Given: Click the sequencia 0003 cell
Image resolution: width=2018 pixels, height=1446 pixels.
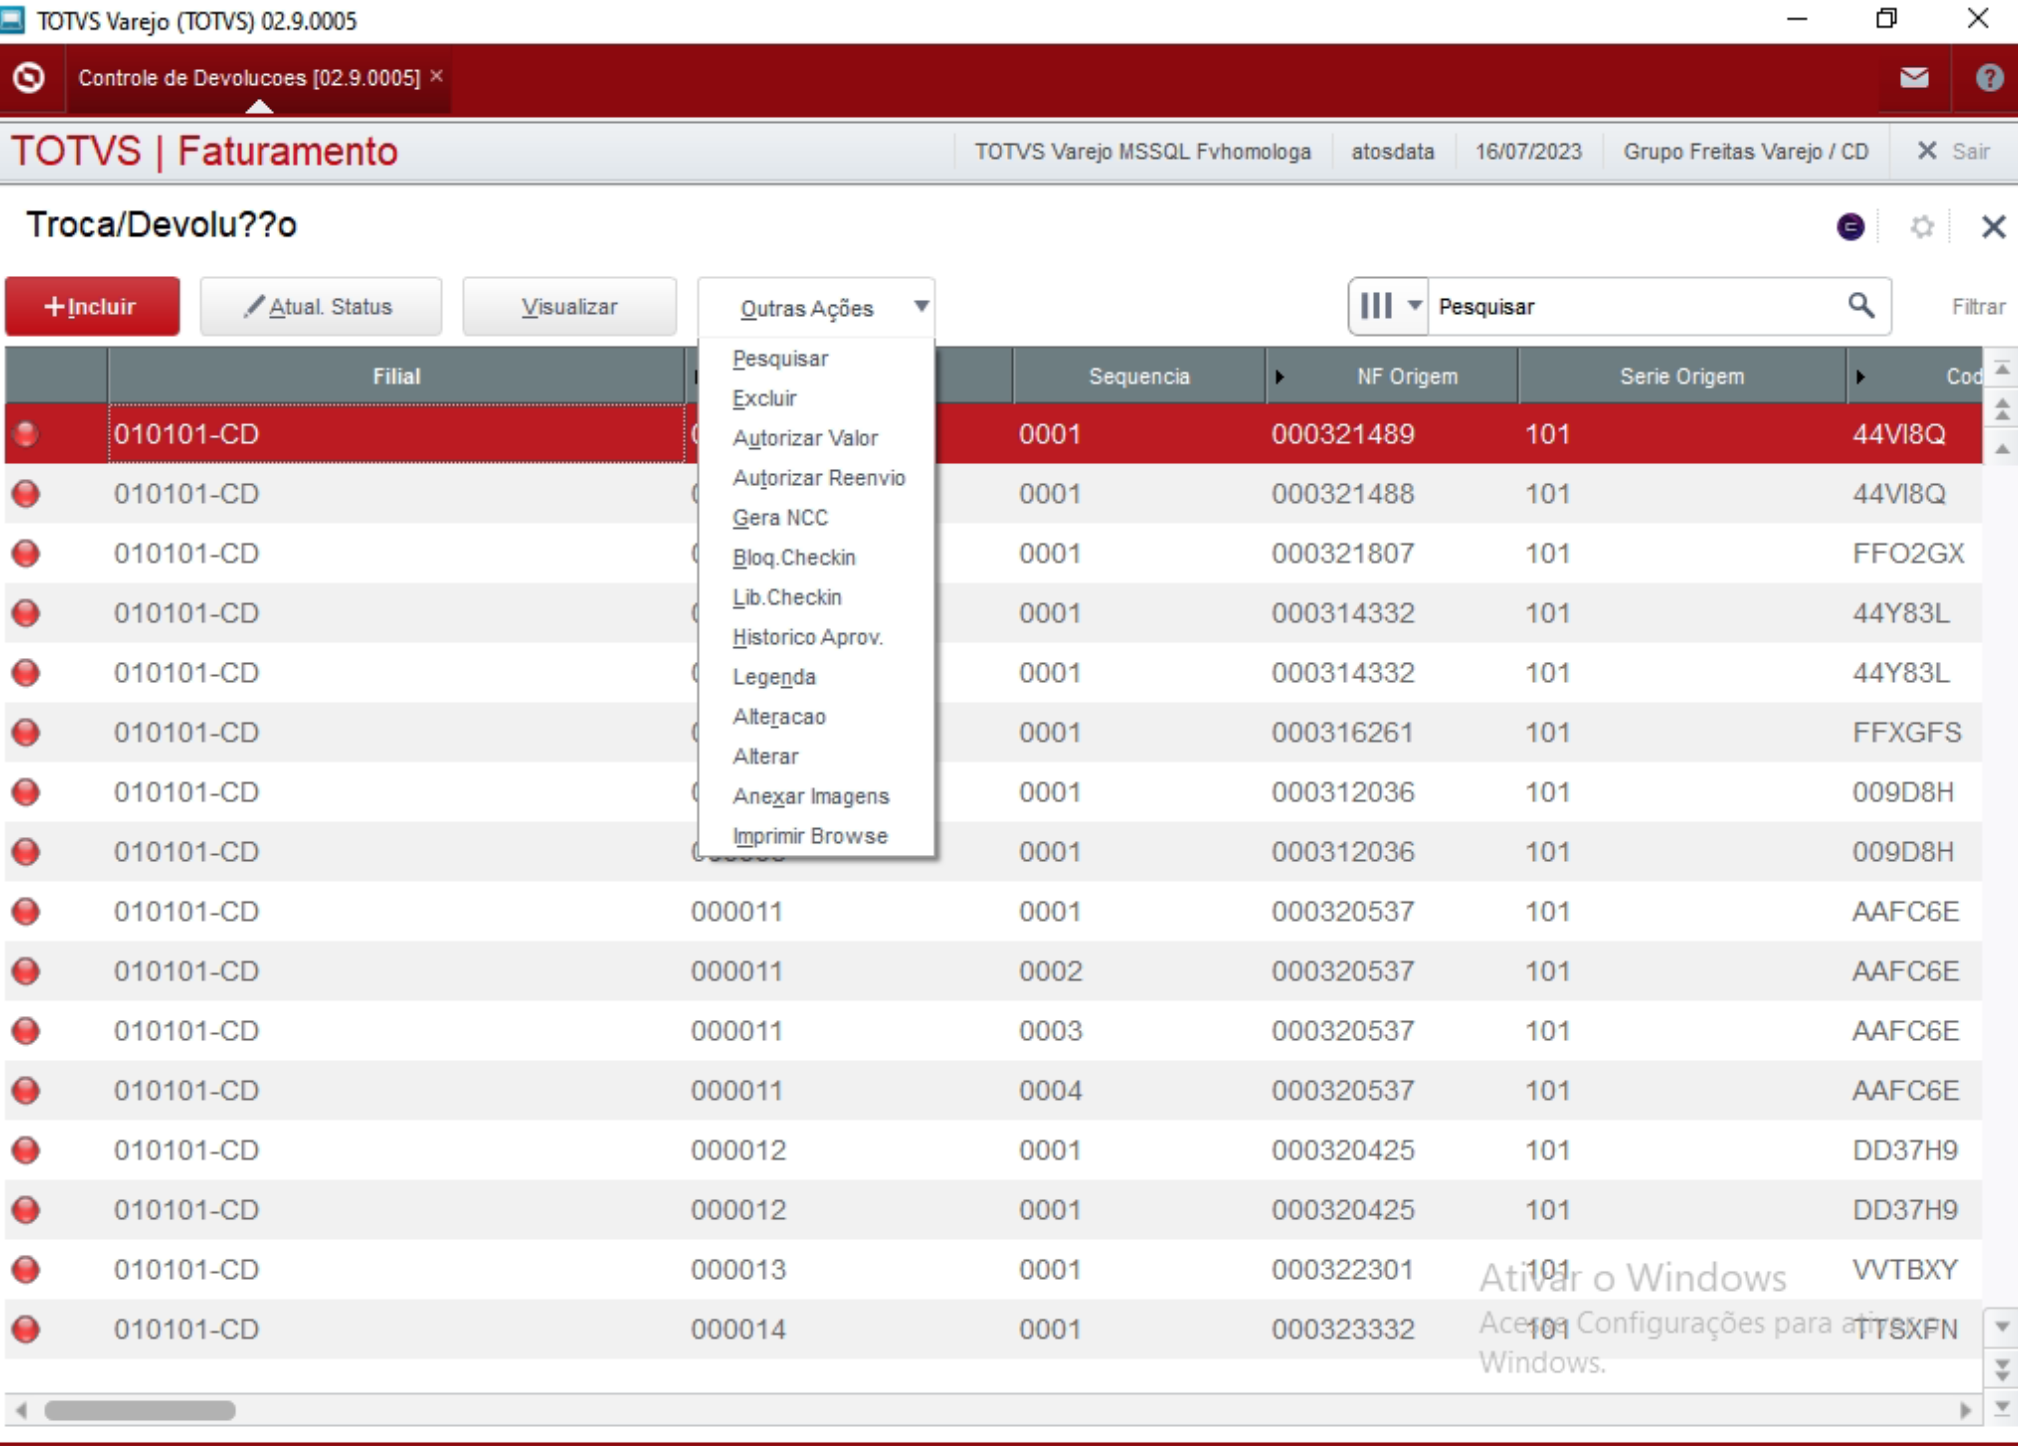Looking at the screenshot, I should (1050, 1030).
